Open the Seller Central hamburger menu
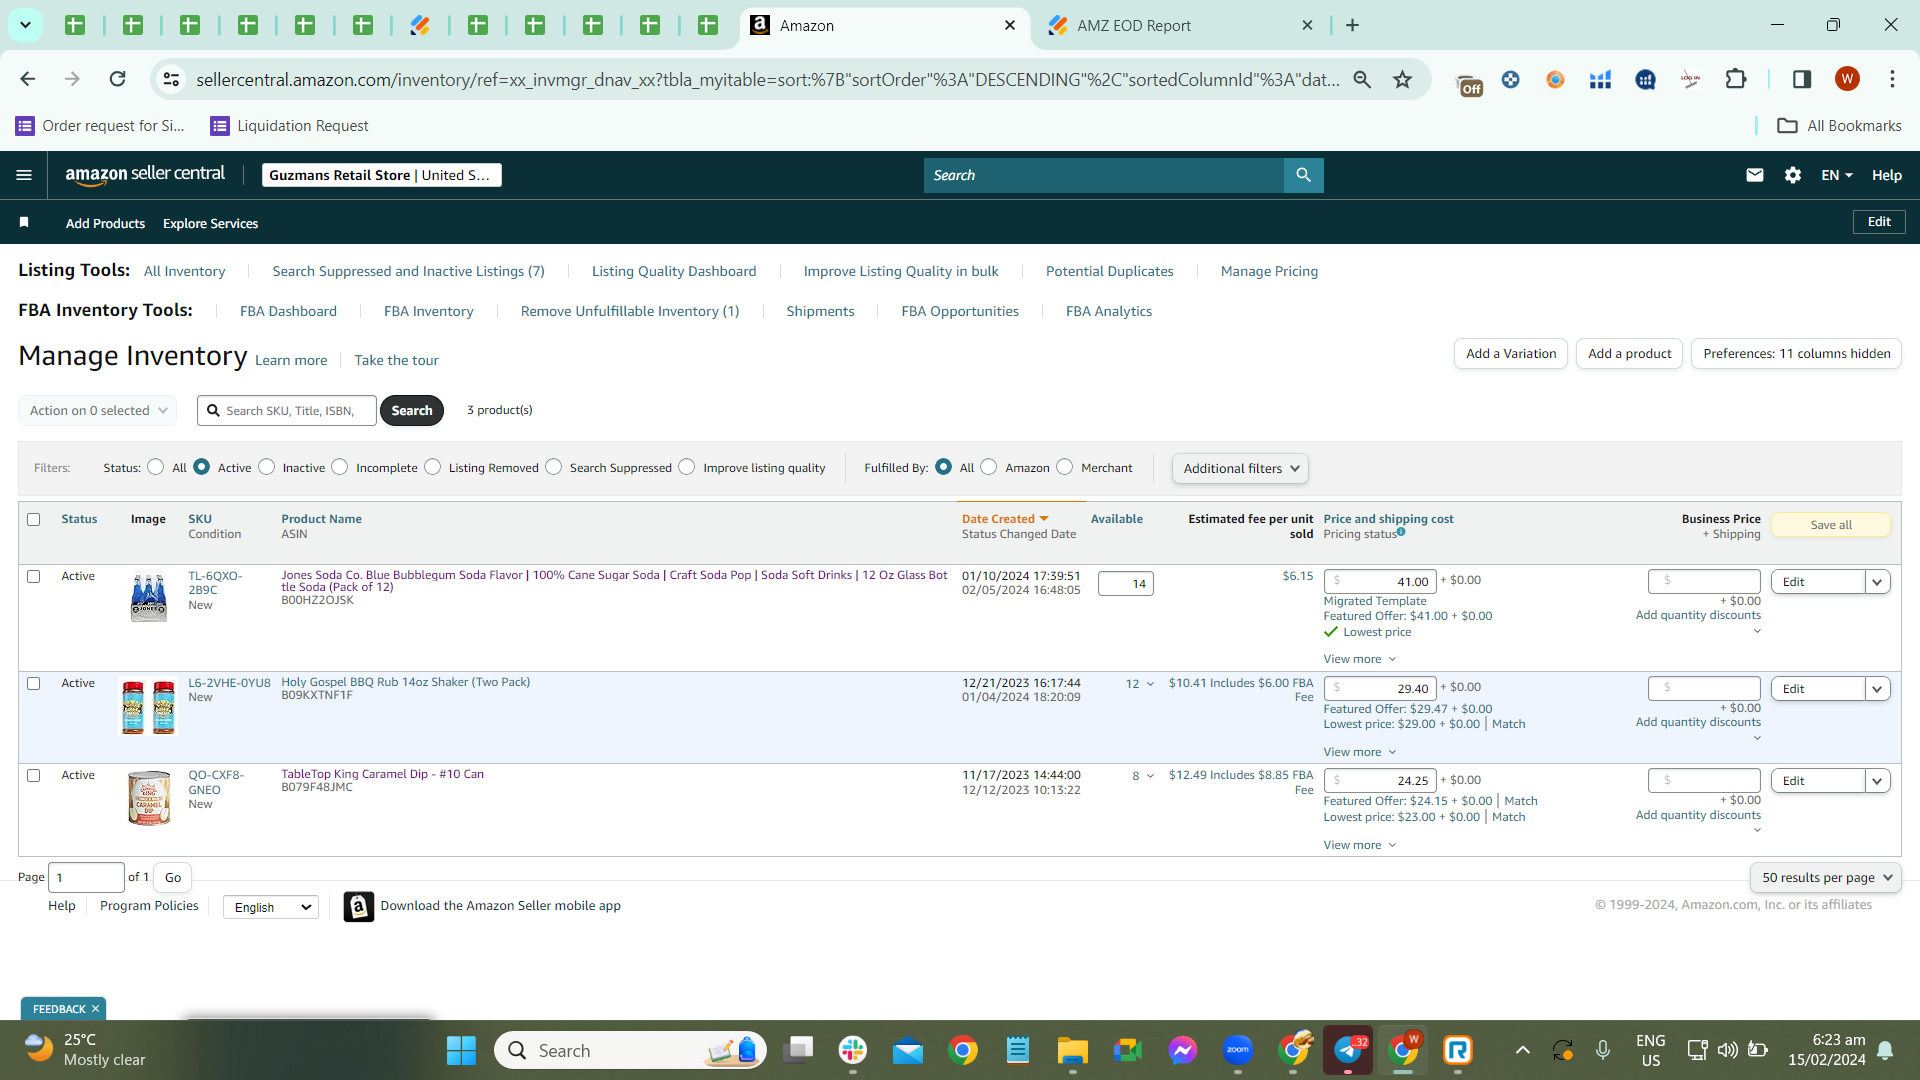 24,175
